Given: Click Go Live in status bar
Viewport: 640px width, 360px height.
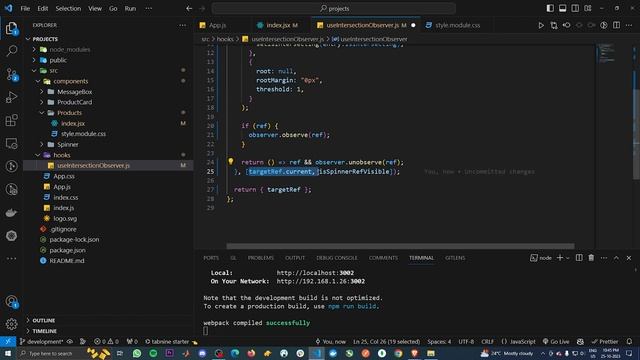Looking at the screenshot, I should click(556, 341).
